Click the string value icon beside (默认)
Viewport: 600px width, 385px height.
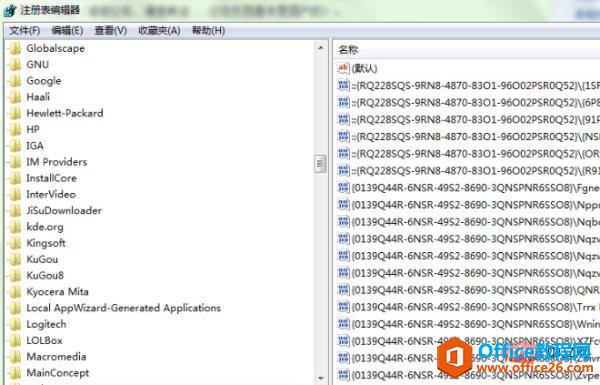click(343, 68)
